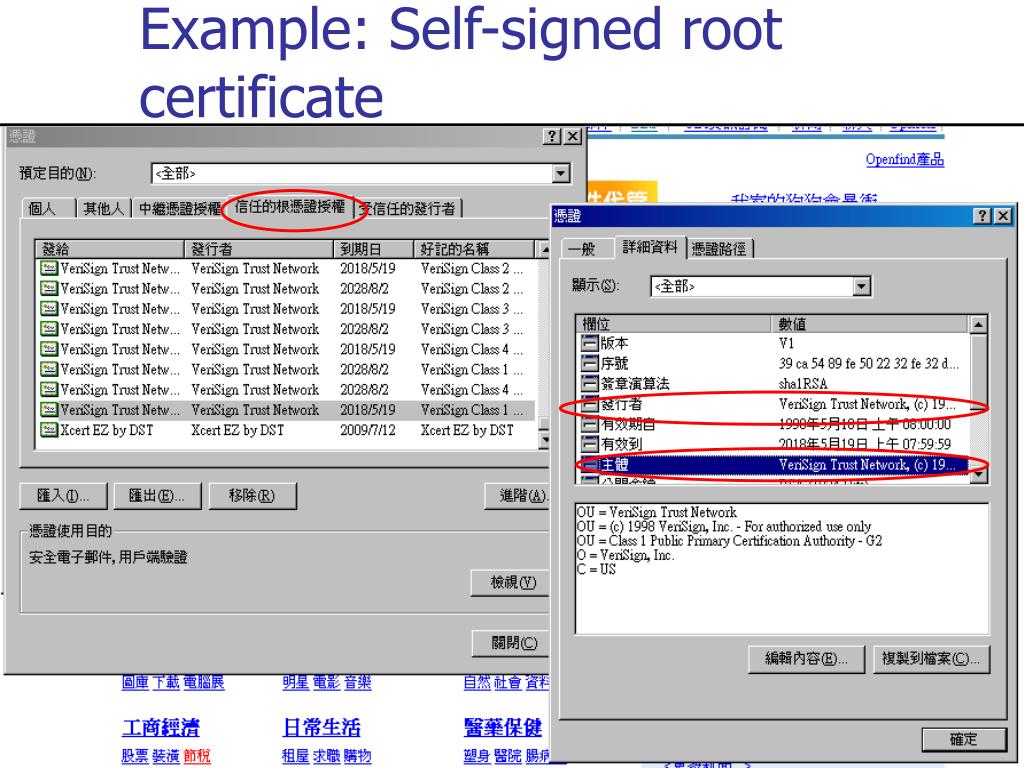Click the 音樂 link on the background web page

[358, 682]
